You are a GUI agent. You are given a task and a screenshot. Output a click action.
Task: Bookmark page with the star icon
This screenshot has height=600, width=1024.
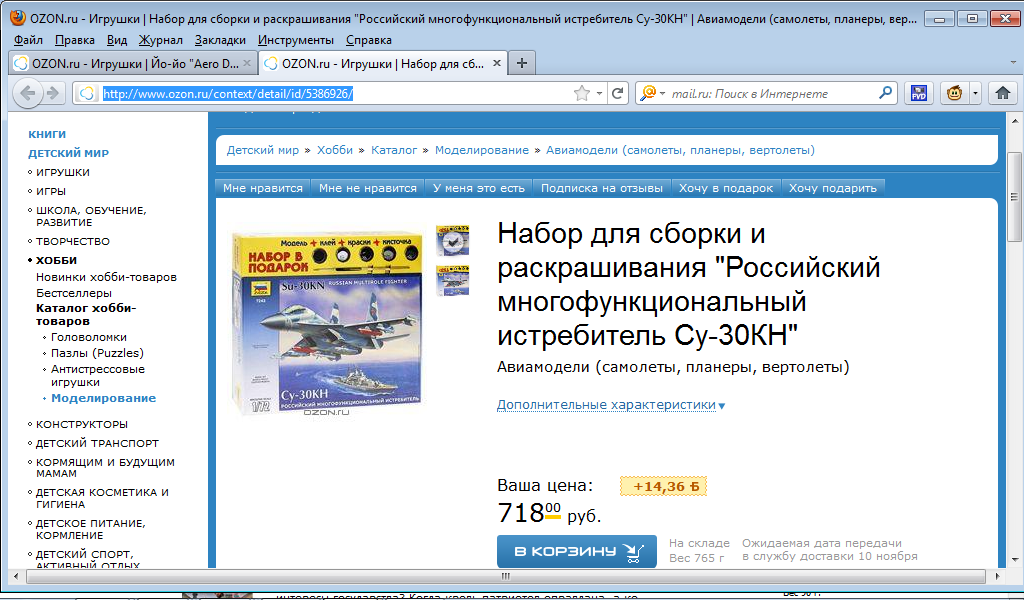click(581, 93)
